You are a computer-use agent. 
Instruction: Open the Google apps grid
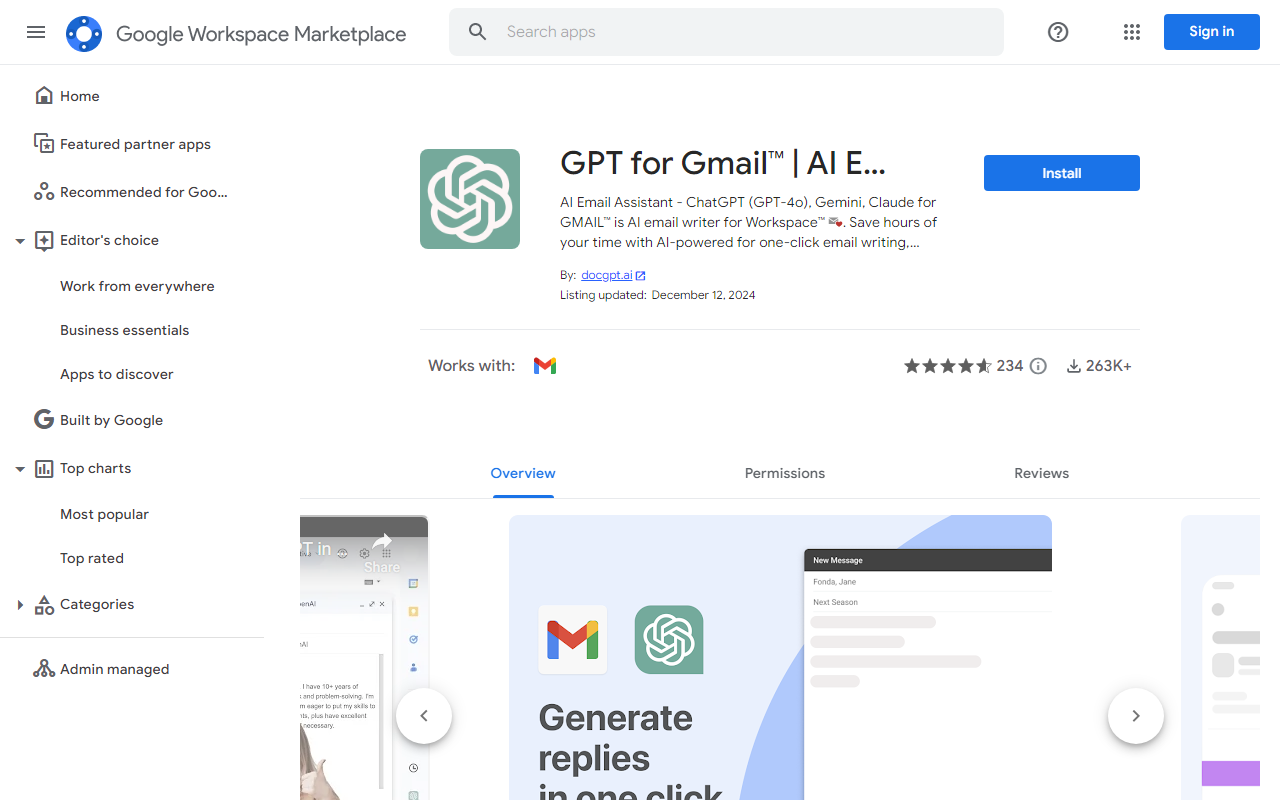pos(1132,32)
